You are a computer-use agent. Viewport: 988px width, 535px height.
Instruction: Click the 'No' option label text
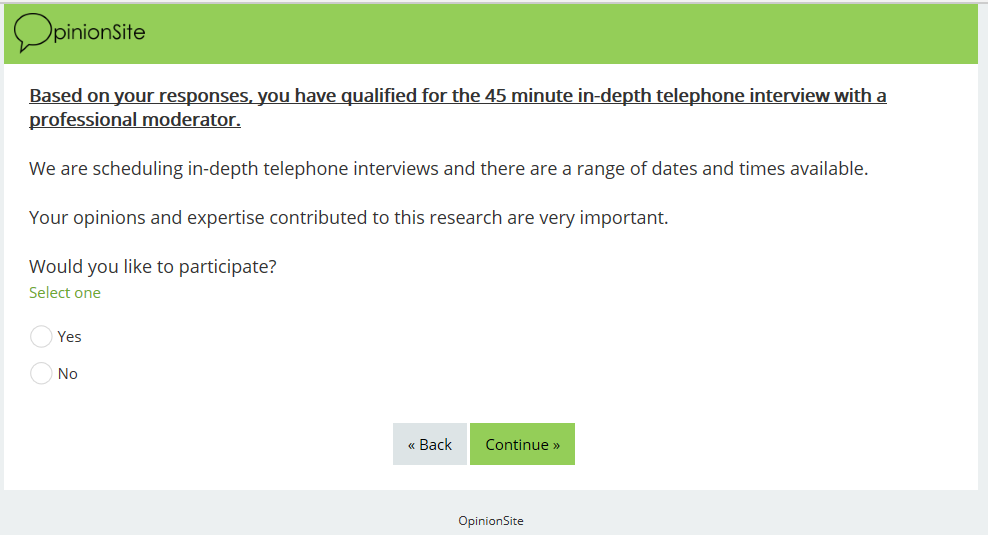coord(67,374)
